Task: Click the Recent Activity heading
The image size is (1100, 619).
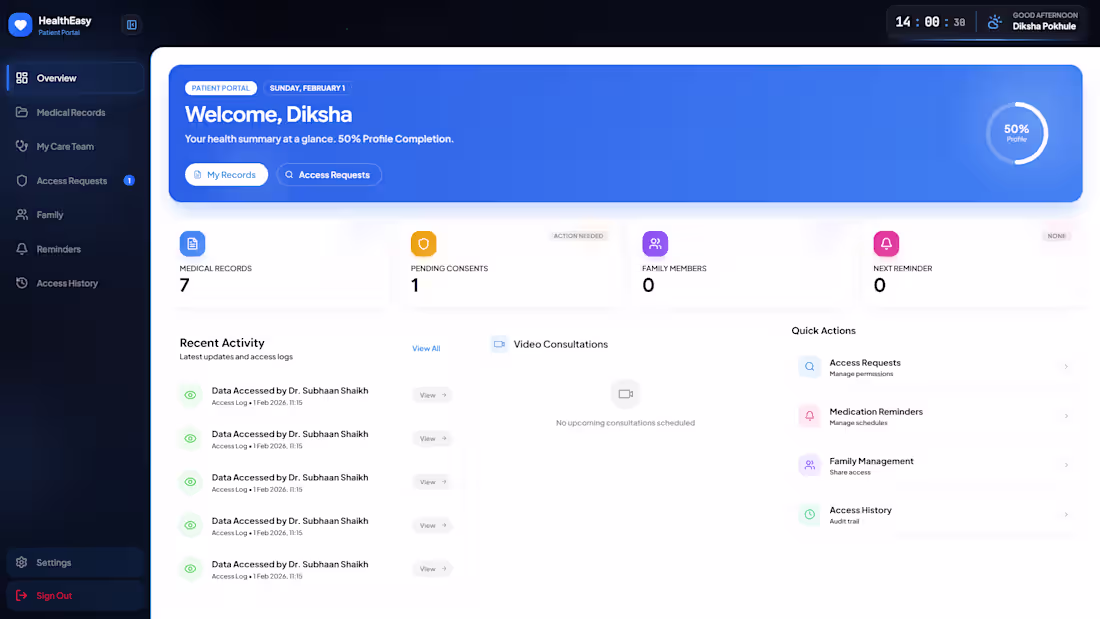Action: pos(222,342)
